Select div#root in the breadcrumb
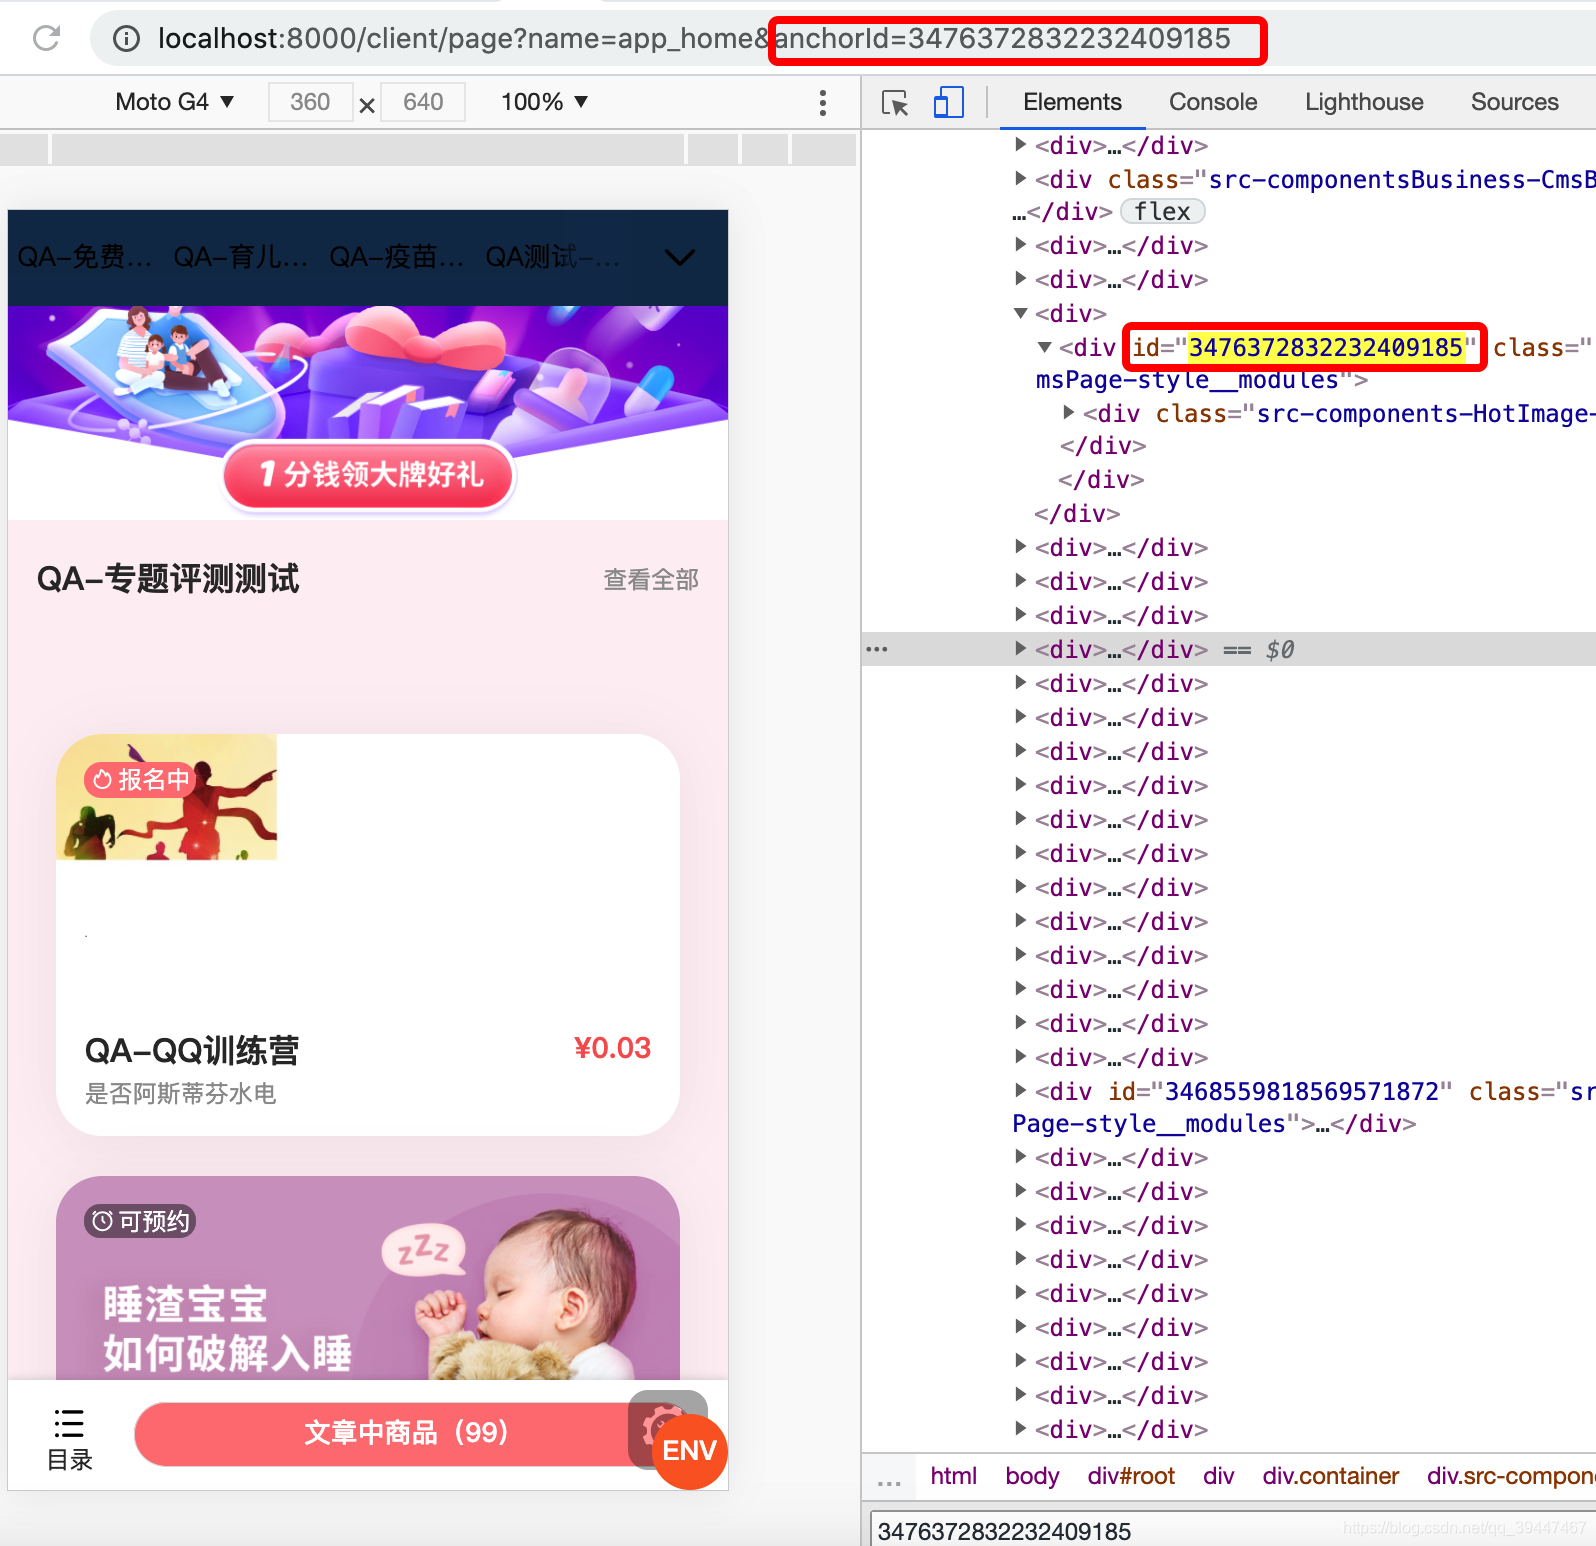 1131,1476
